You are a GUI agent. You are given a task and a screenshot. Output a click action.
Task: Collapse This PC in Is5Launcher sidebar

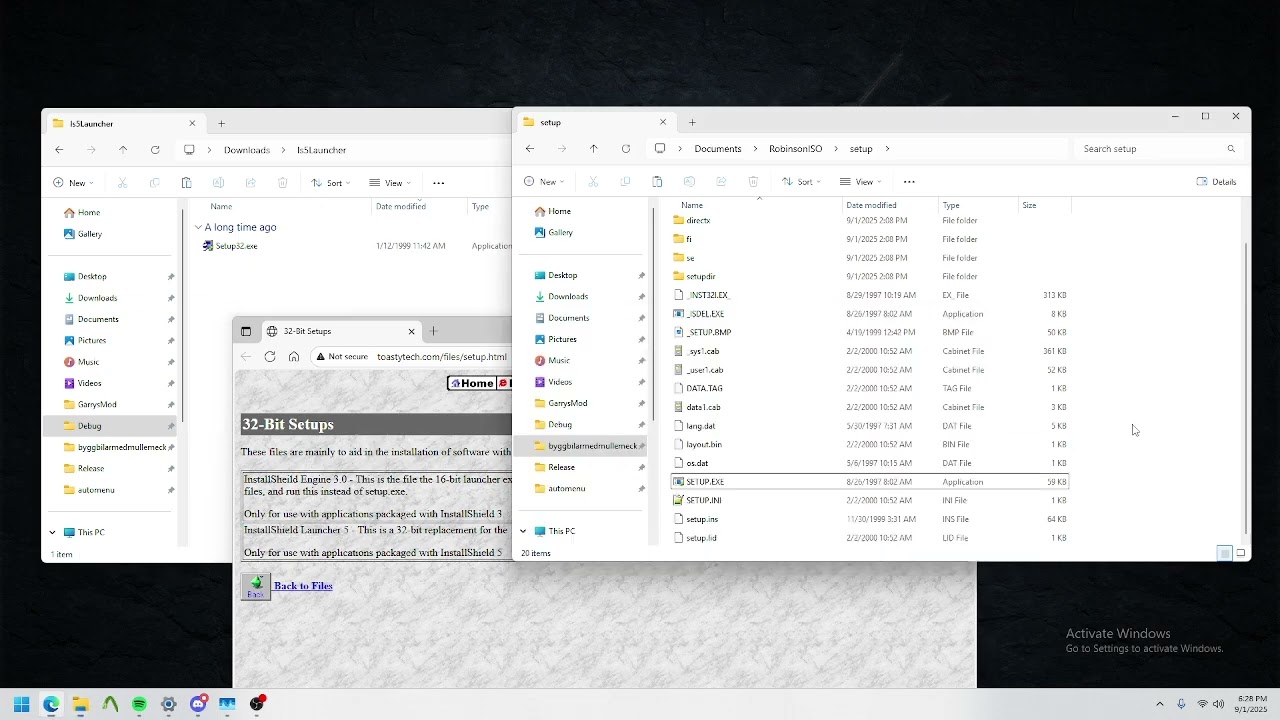(52, 532)
